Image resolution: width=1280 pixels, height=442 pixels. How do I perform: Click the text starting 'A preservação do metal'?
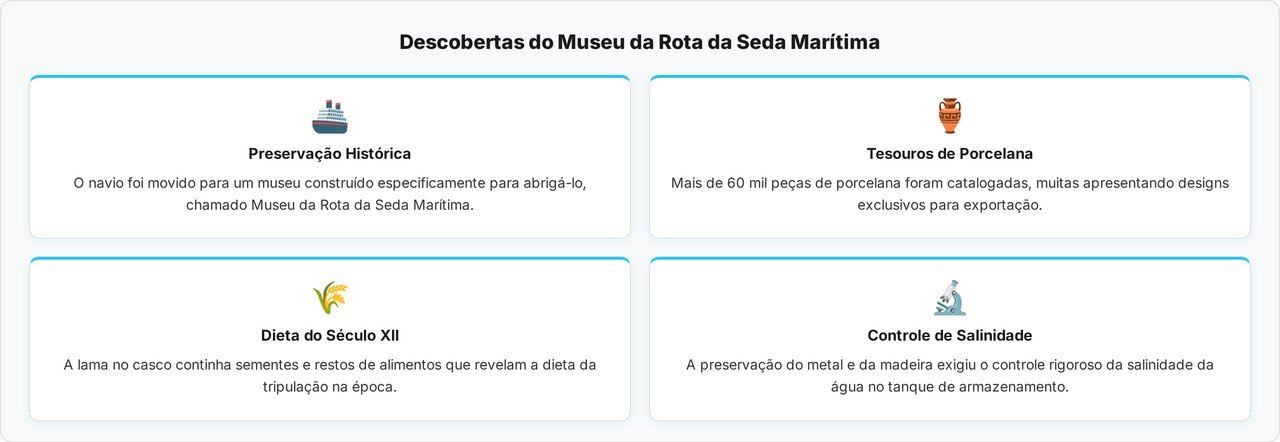(x=949, y=365)
